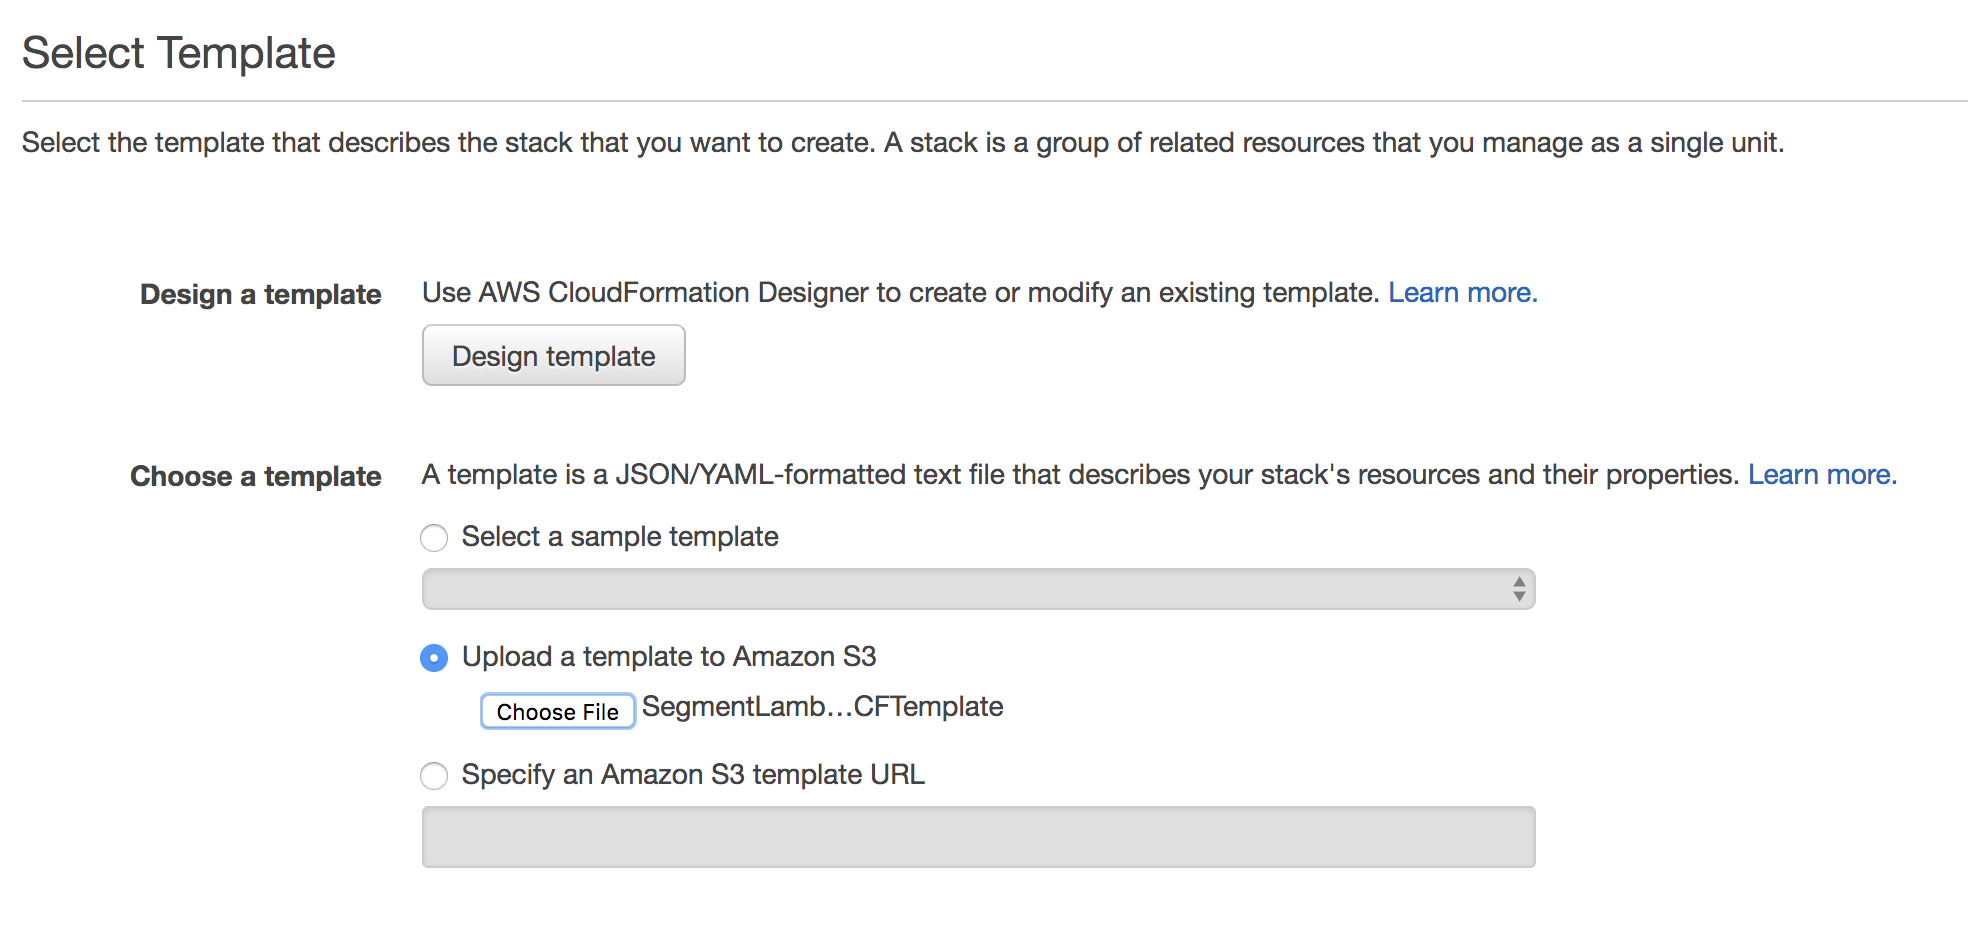The width and height of the screenshot is (1968, 928).
Task: Click "Choose File" to upload a template
Action: (x=557, y=711)
